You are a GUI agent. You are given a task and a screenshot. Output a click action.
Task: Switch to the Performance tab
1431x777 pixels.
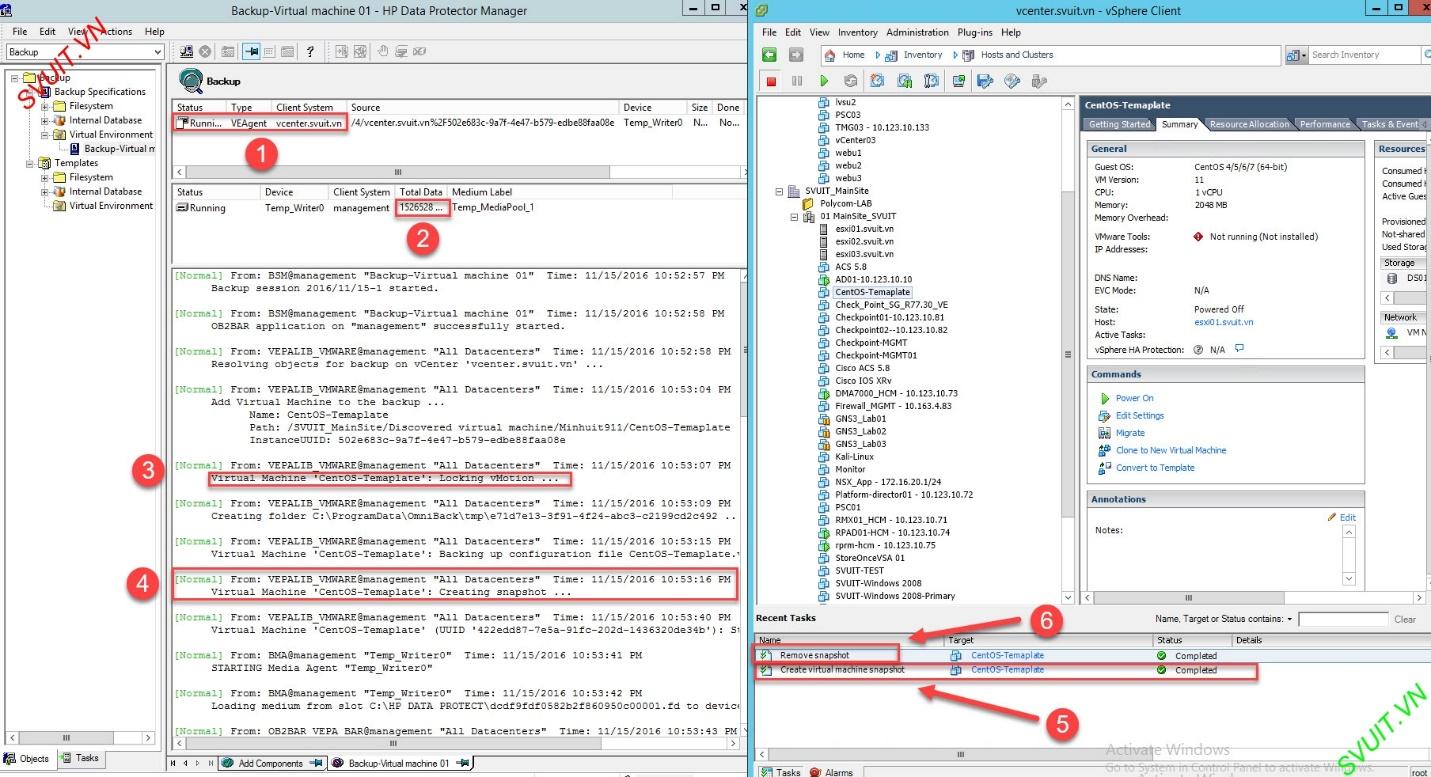click(1325, 124)
